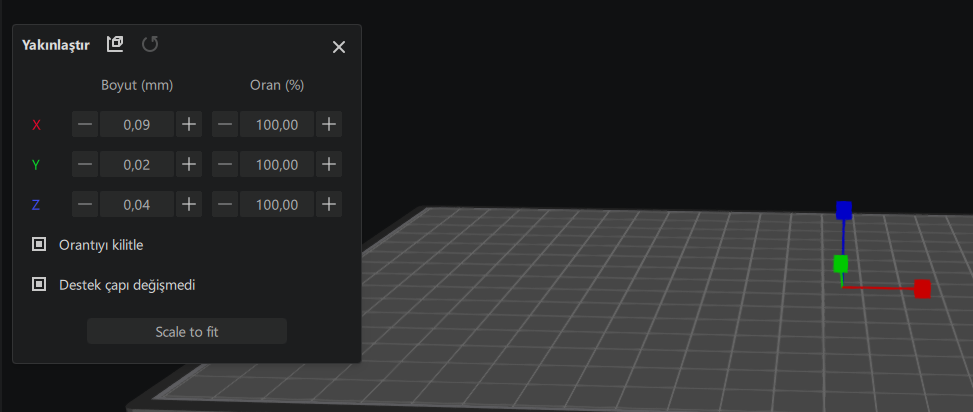Click the copy-scale icon beside Yakınlaştır

click(x=115, y=44)
